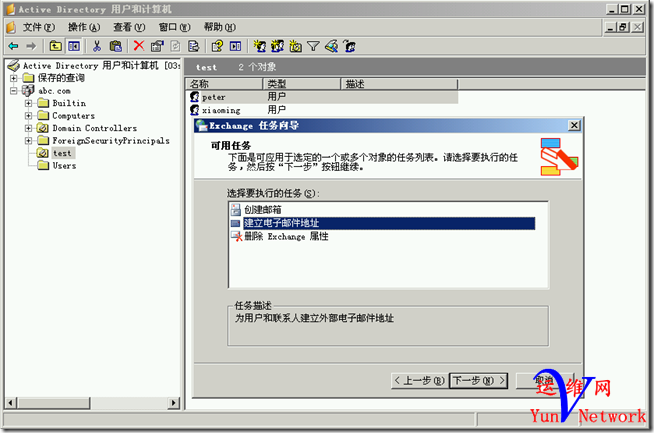Collapse the abc.com domain node
Screen dimensions: 654x433
pyautogui.click(x=14, y=91)
